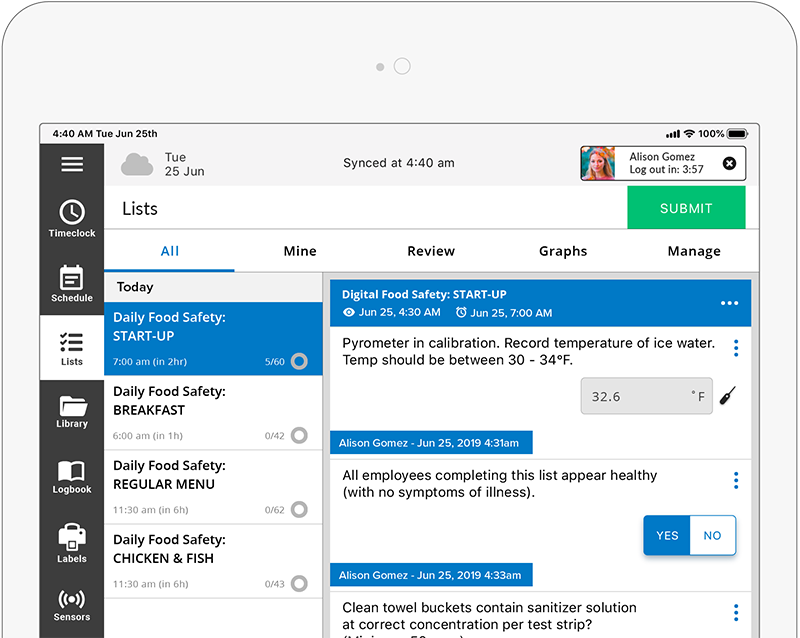Click the Alison Gomez 4:33am timestamp label
This screenshot has height=638, width=800.
431,575
